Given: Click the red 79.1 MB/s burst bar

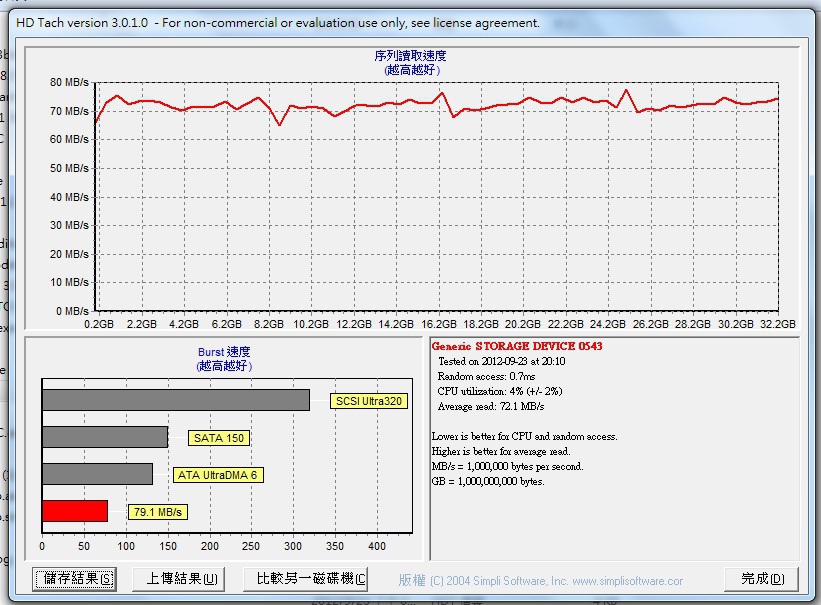Looking at the screenshot, I should click(x=75, y=511).
